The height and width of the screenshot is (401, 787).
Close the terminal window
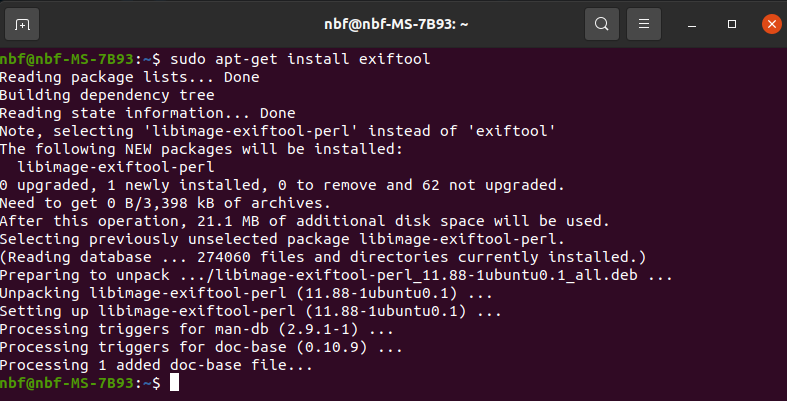771,24
